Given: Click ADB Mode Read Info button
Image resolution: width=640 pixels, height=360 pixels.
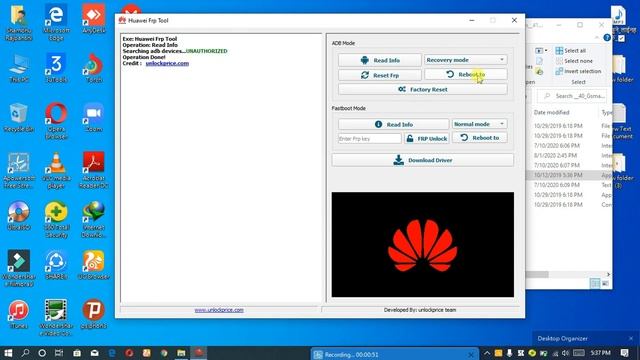Looking at the screenshot, I should click(x=380, y=60).
